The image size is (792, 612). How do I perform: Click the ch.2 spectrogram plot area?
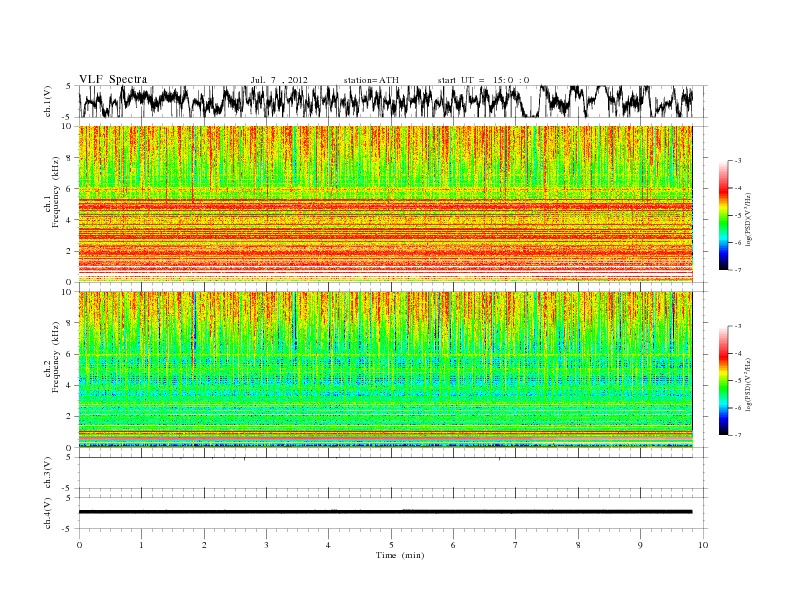click(386, 370)
